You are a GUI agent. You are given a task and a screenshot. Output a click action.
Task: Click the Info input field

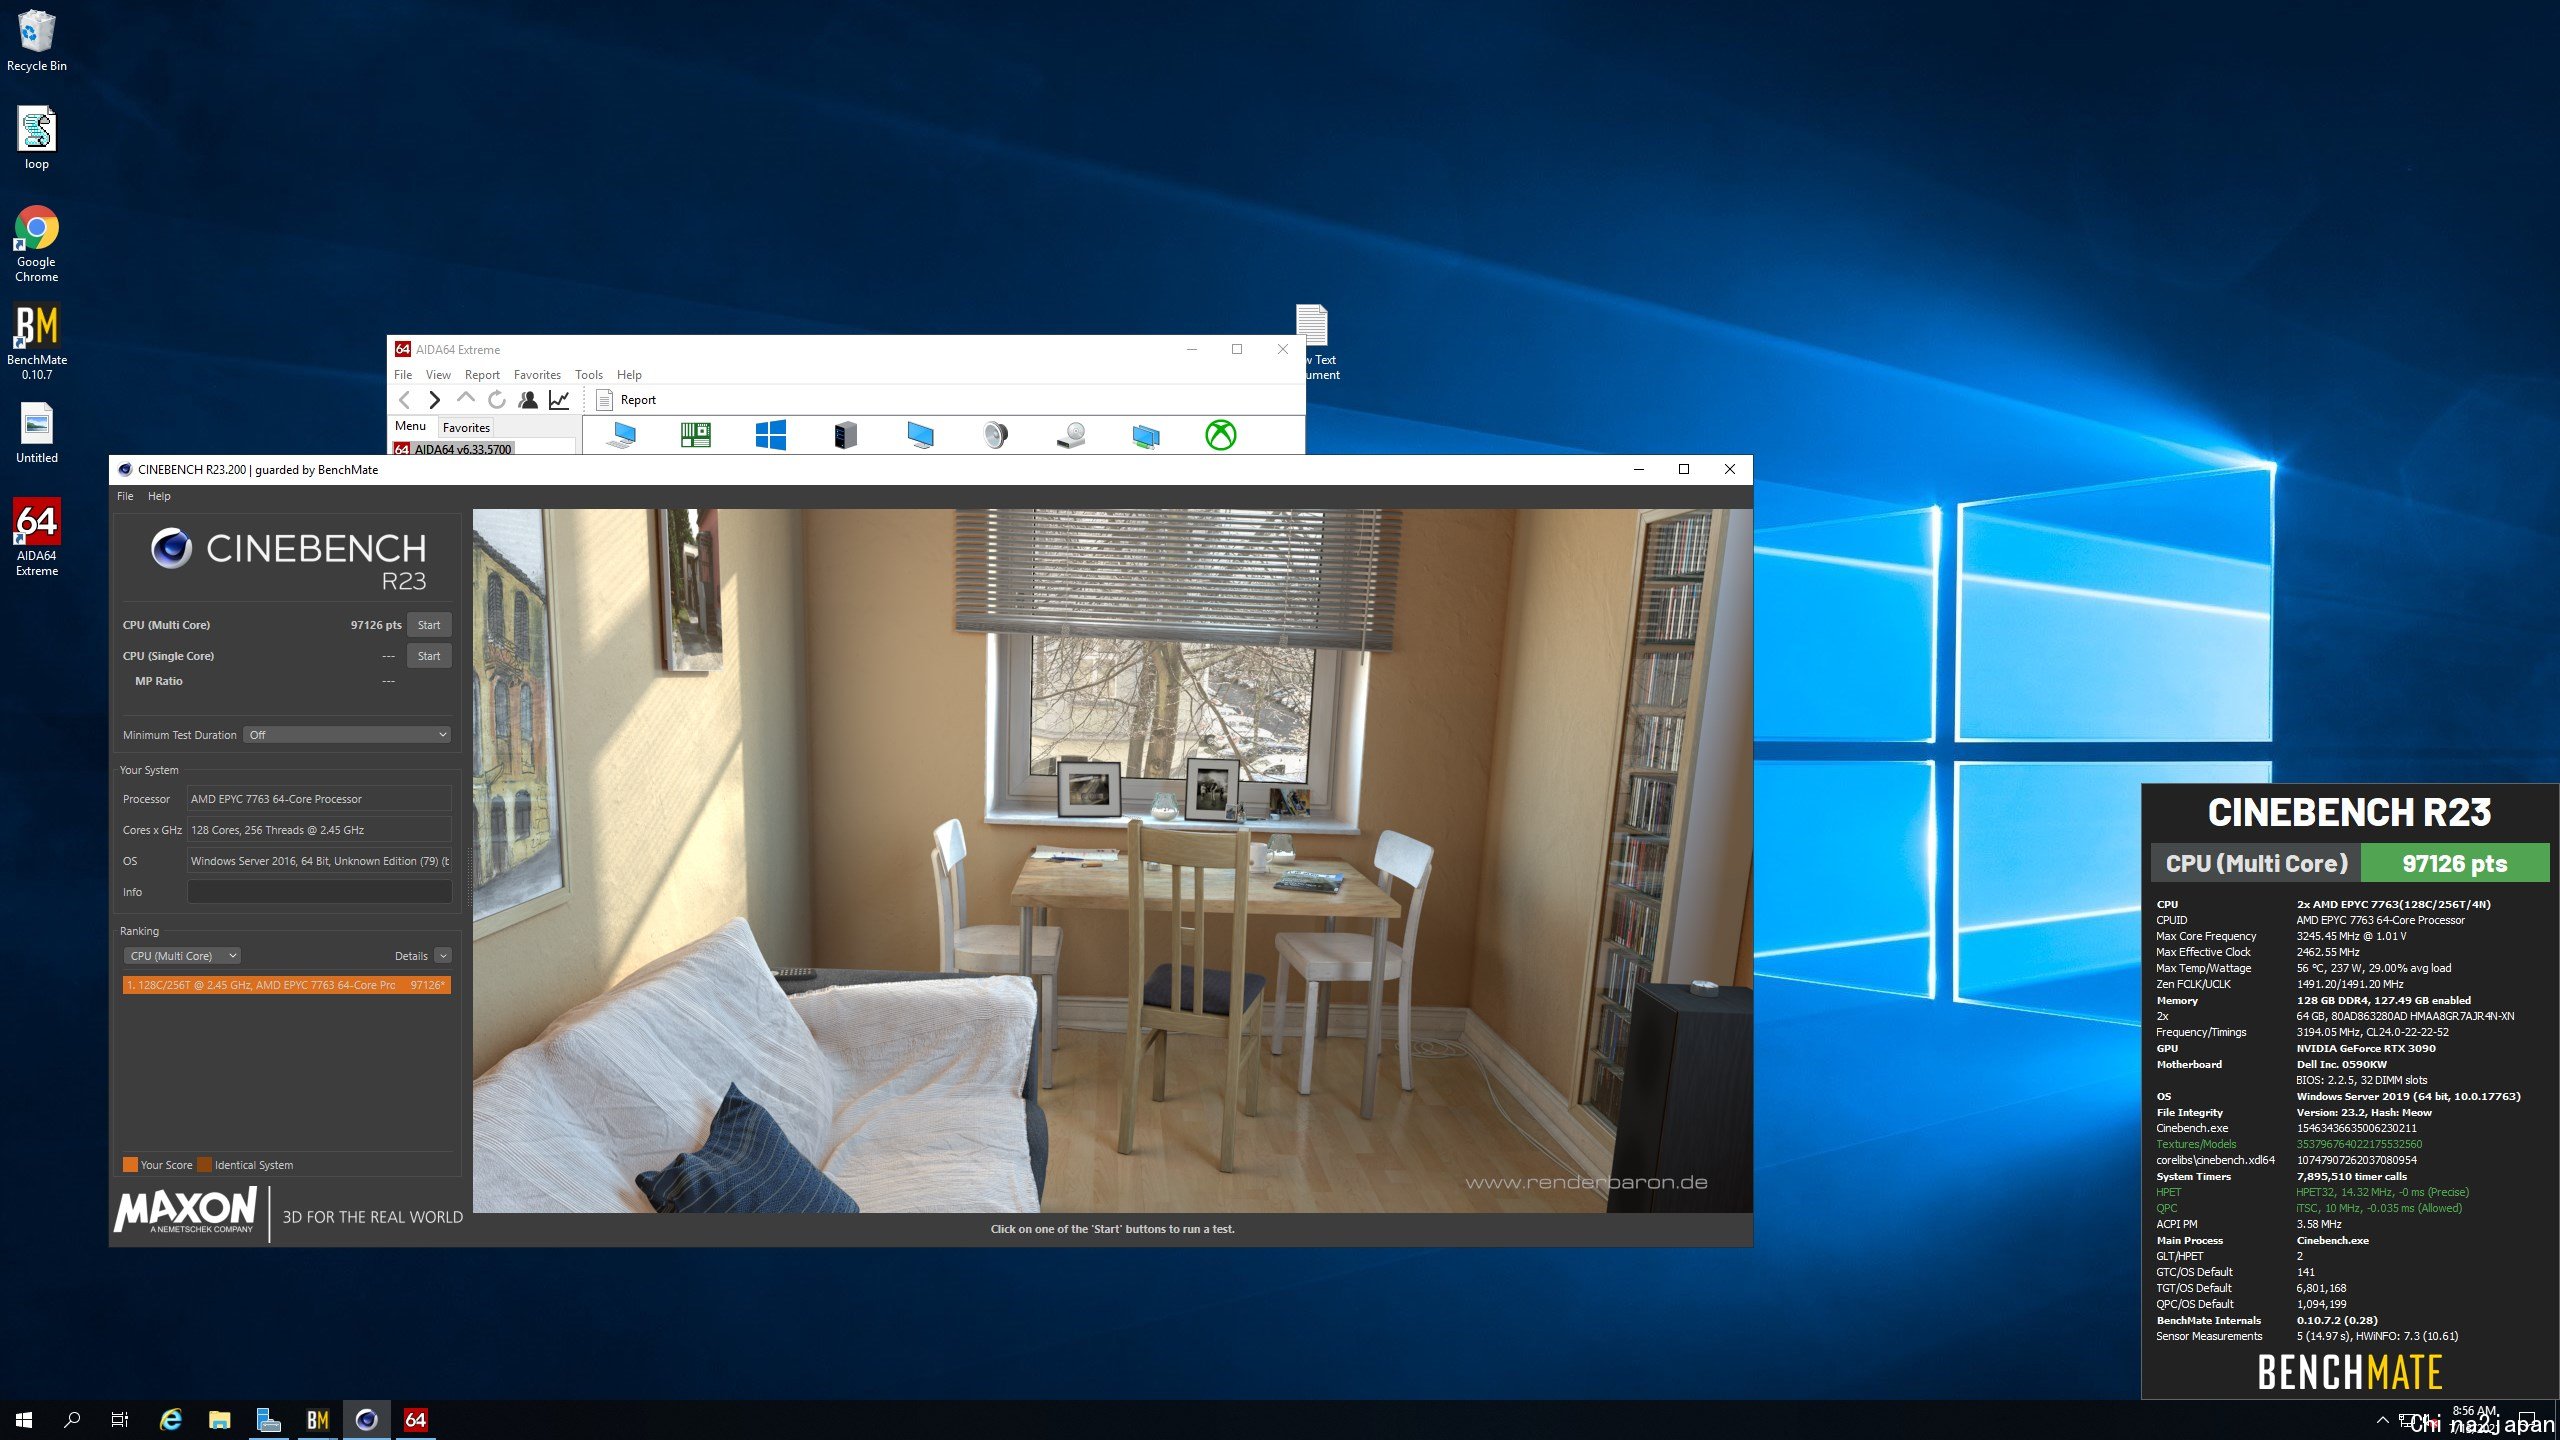pyautogui.click(x=319, y=892)
